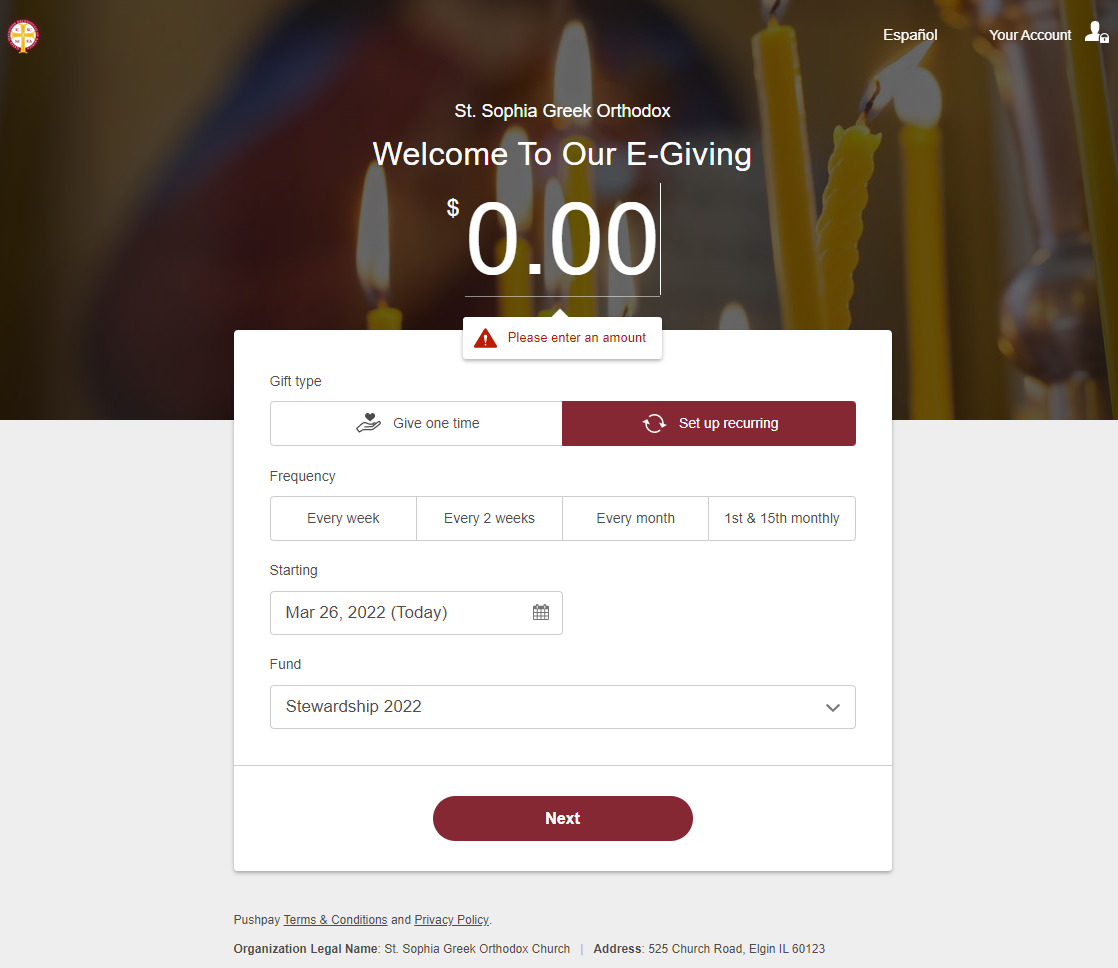This screenshot has width=1118, height=968.
Task: Open Your Account menu
Action: coord(1030,35)
